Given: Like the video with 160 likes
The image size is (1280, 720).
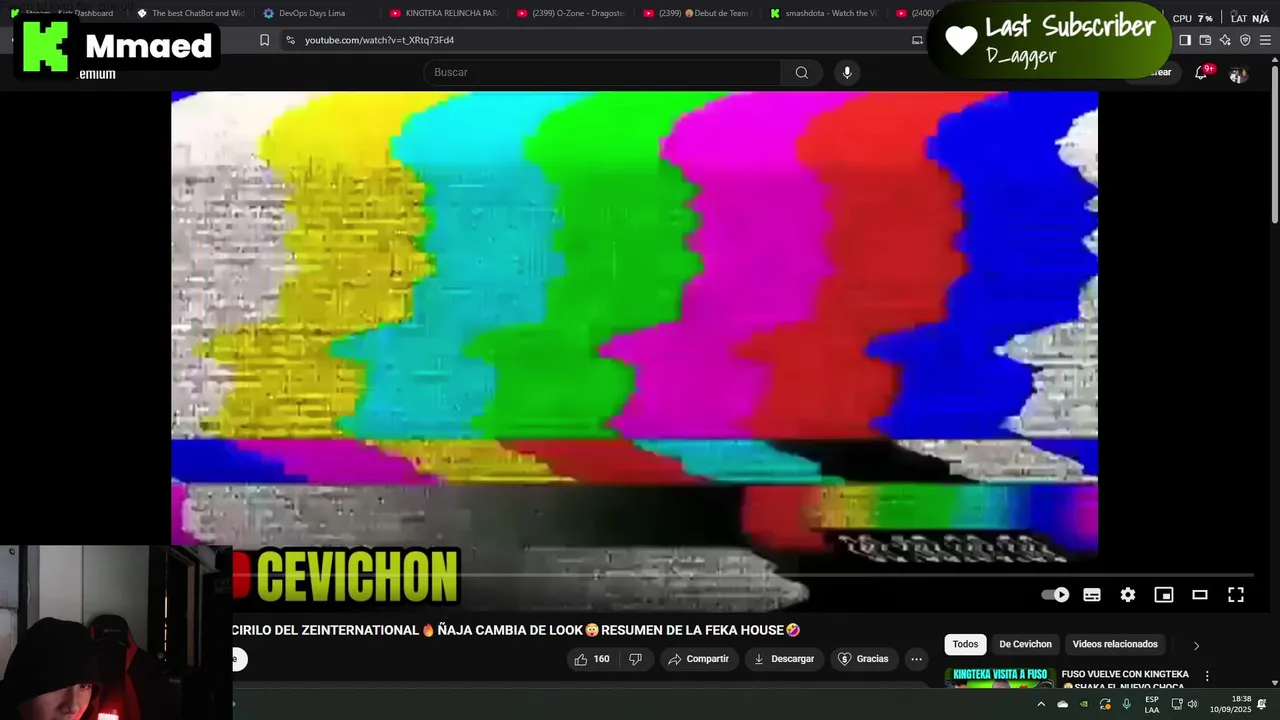Looking at the screenshot, I should coord(592,659).
